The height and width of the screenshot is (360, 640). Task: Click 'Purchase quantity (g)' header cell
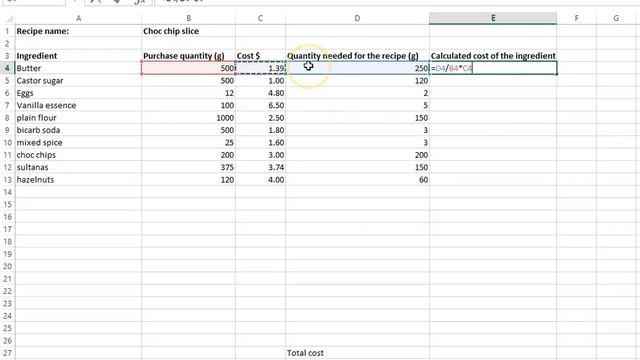coord(188,56)
